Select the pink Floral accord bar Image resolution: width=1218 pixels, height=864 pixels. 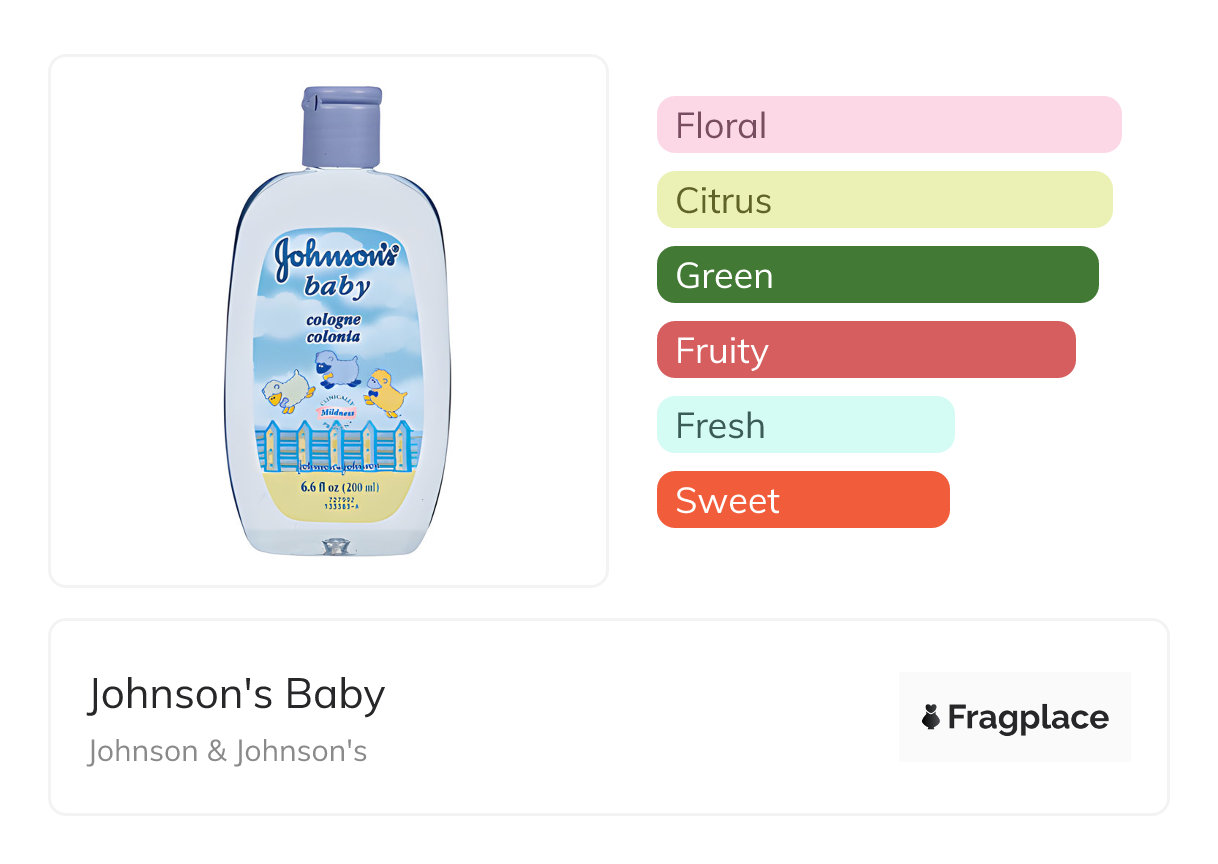(x=888, y=125)
